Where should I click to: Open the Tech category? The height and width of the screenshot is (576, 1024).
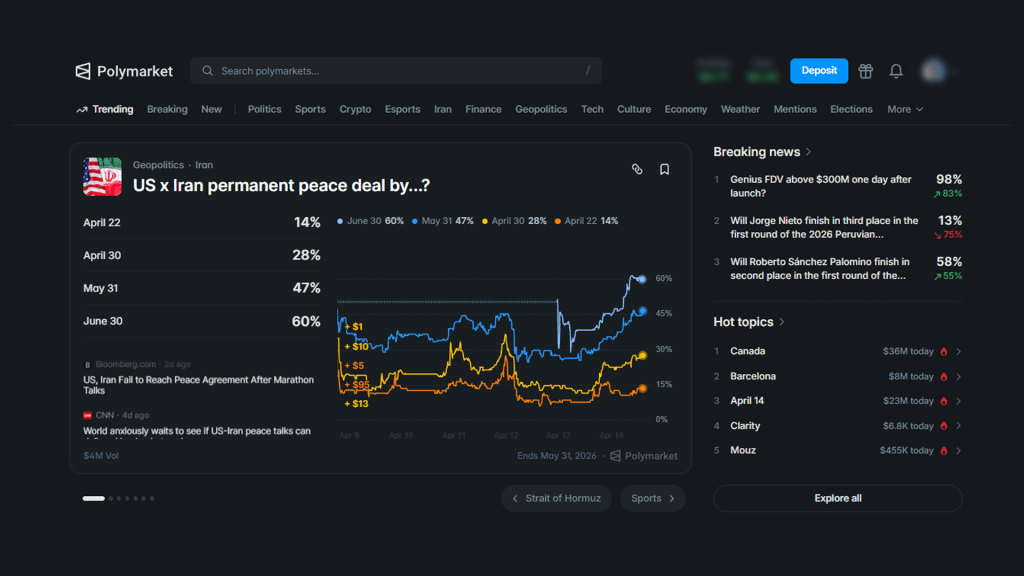[592, 109]
